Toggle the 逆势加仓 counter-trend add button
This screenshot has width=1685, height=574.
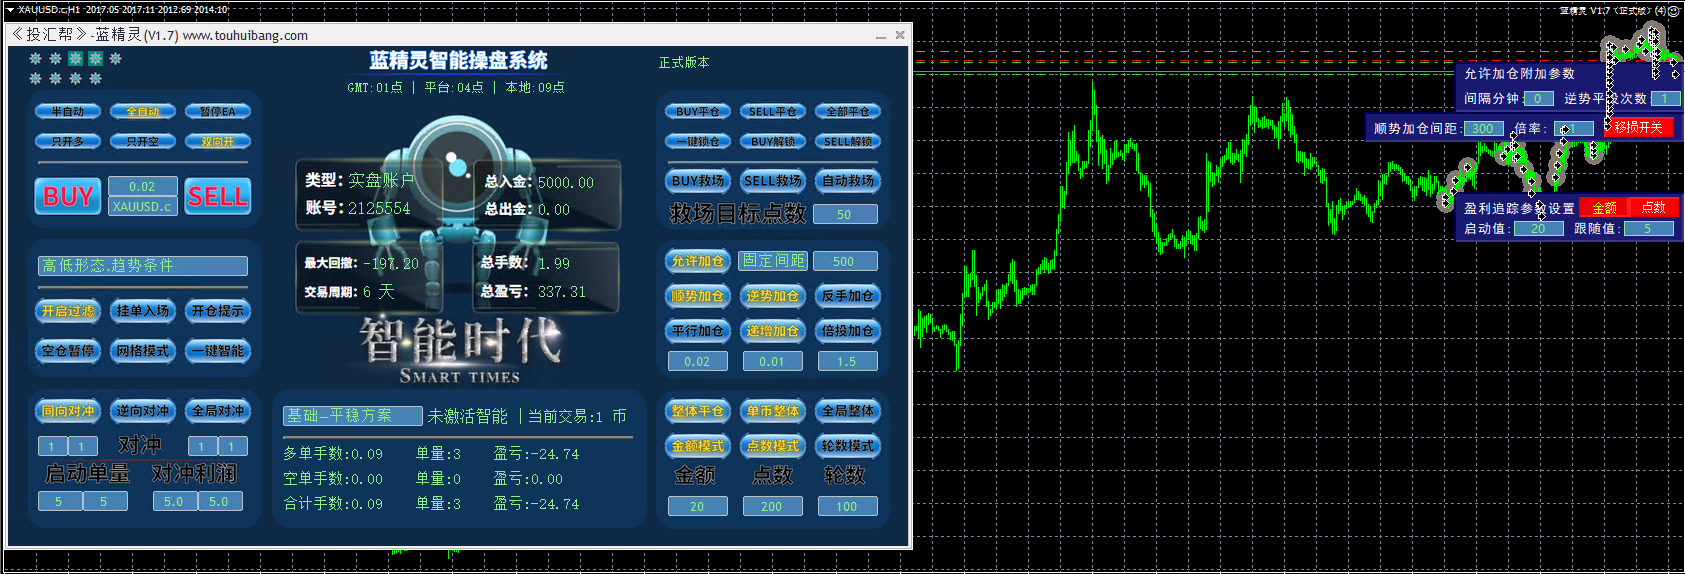(773, 296)
